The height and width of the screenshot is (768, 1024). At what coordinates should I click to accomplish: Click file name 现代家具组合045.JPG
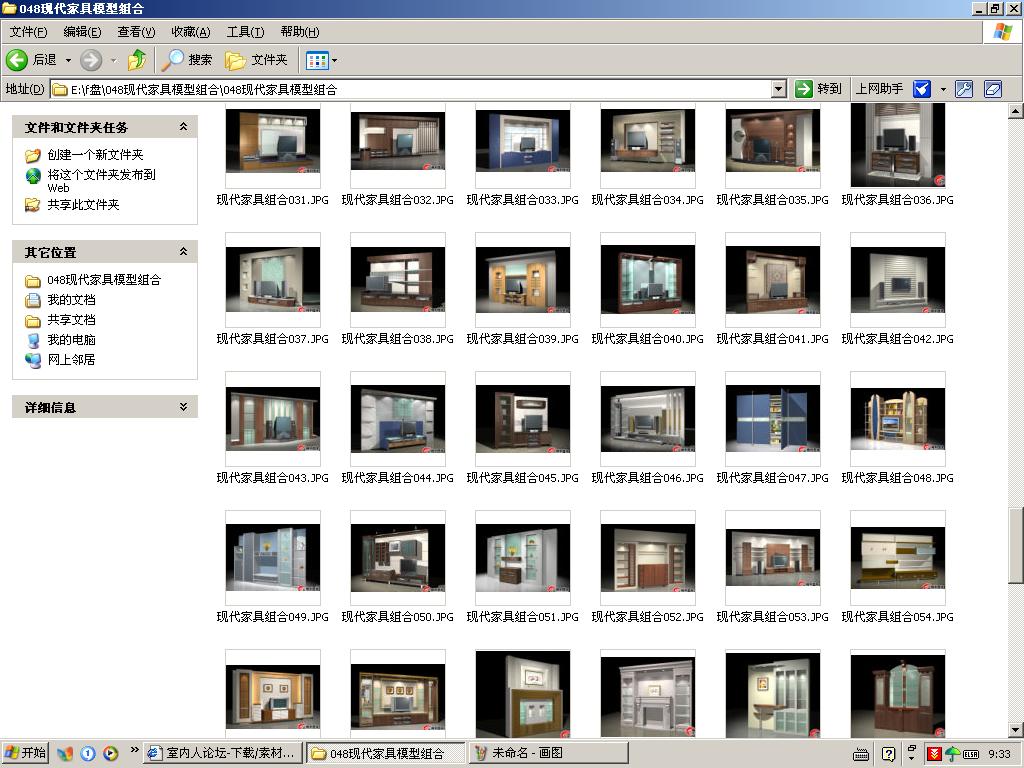522,478
